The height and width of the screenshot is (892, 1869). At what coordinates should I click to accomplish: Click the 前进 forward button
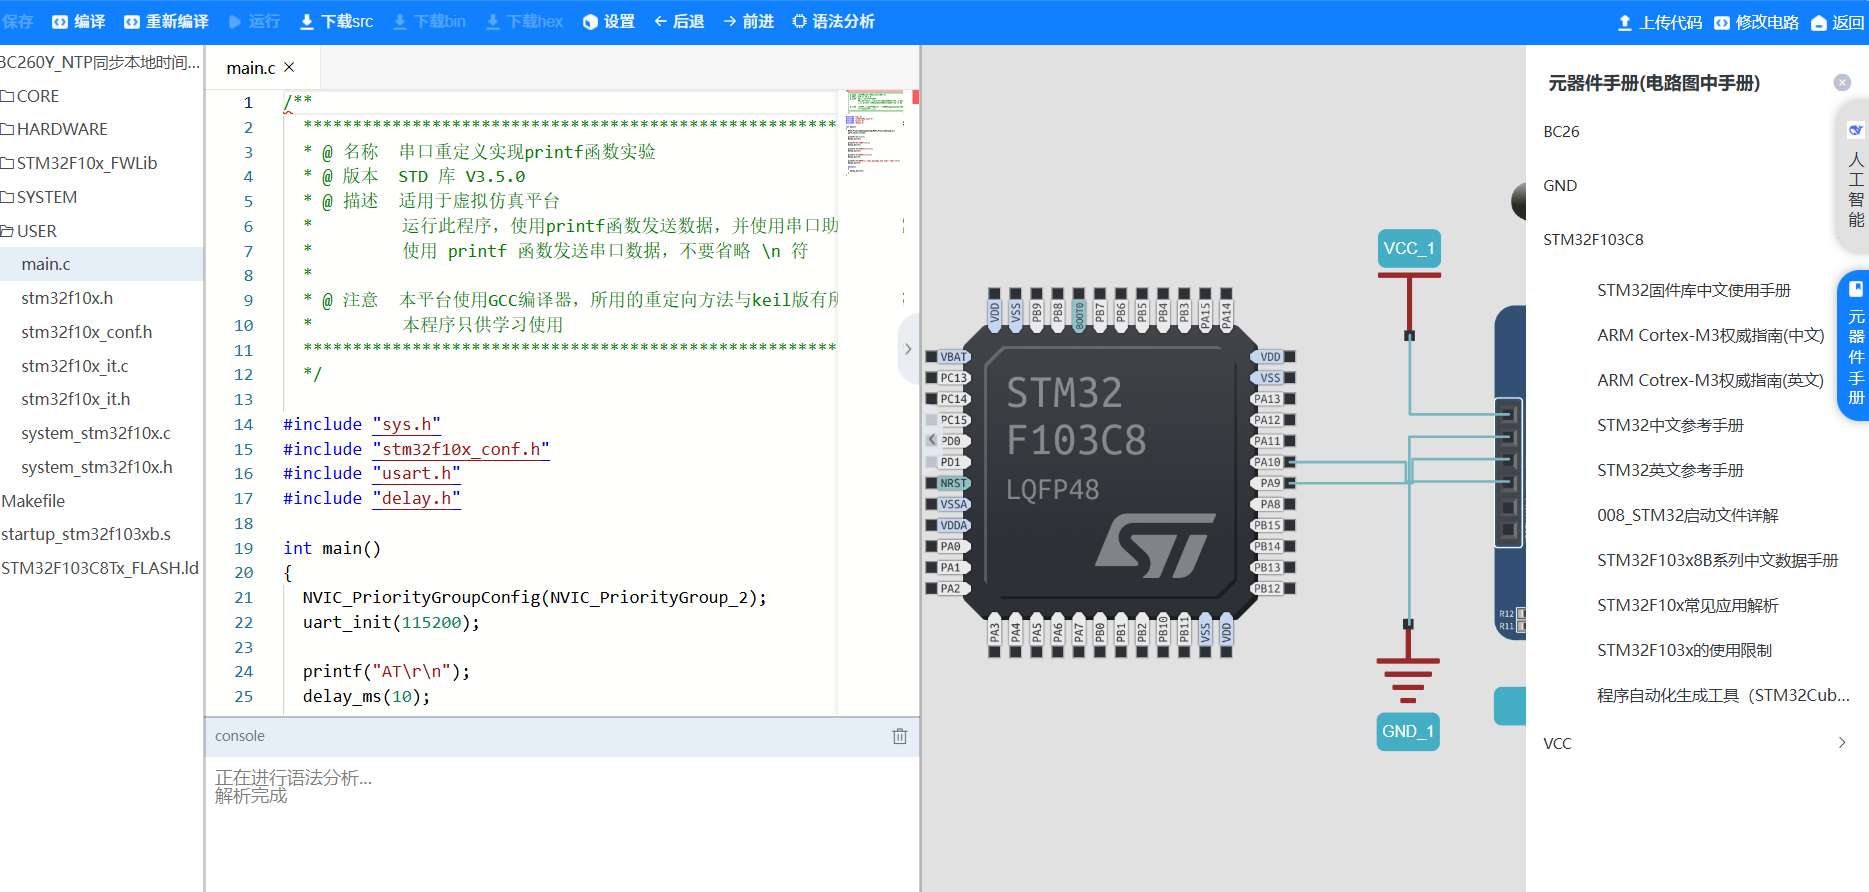748,21
